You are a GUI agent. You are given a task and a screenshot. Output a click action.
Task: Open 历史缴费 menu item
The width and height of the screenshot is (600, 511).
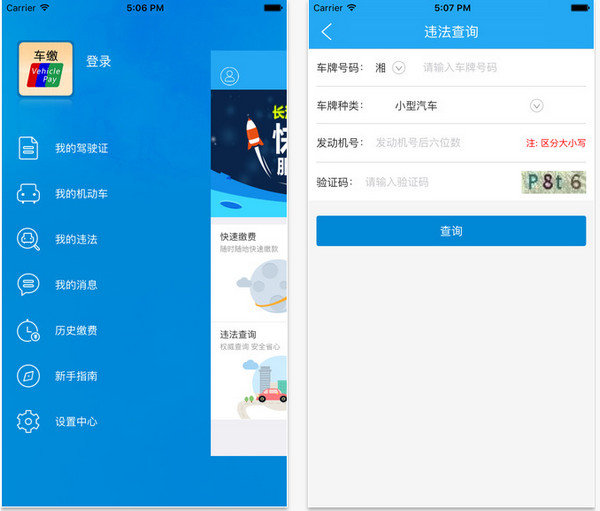click(x=76, y=330)
